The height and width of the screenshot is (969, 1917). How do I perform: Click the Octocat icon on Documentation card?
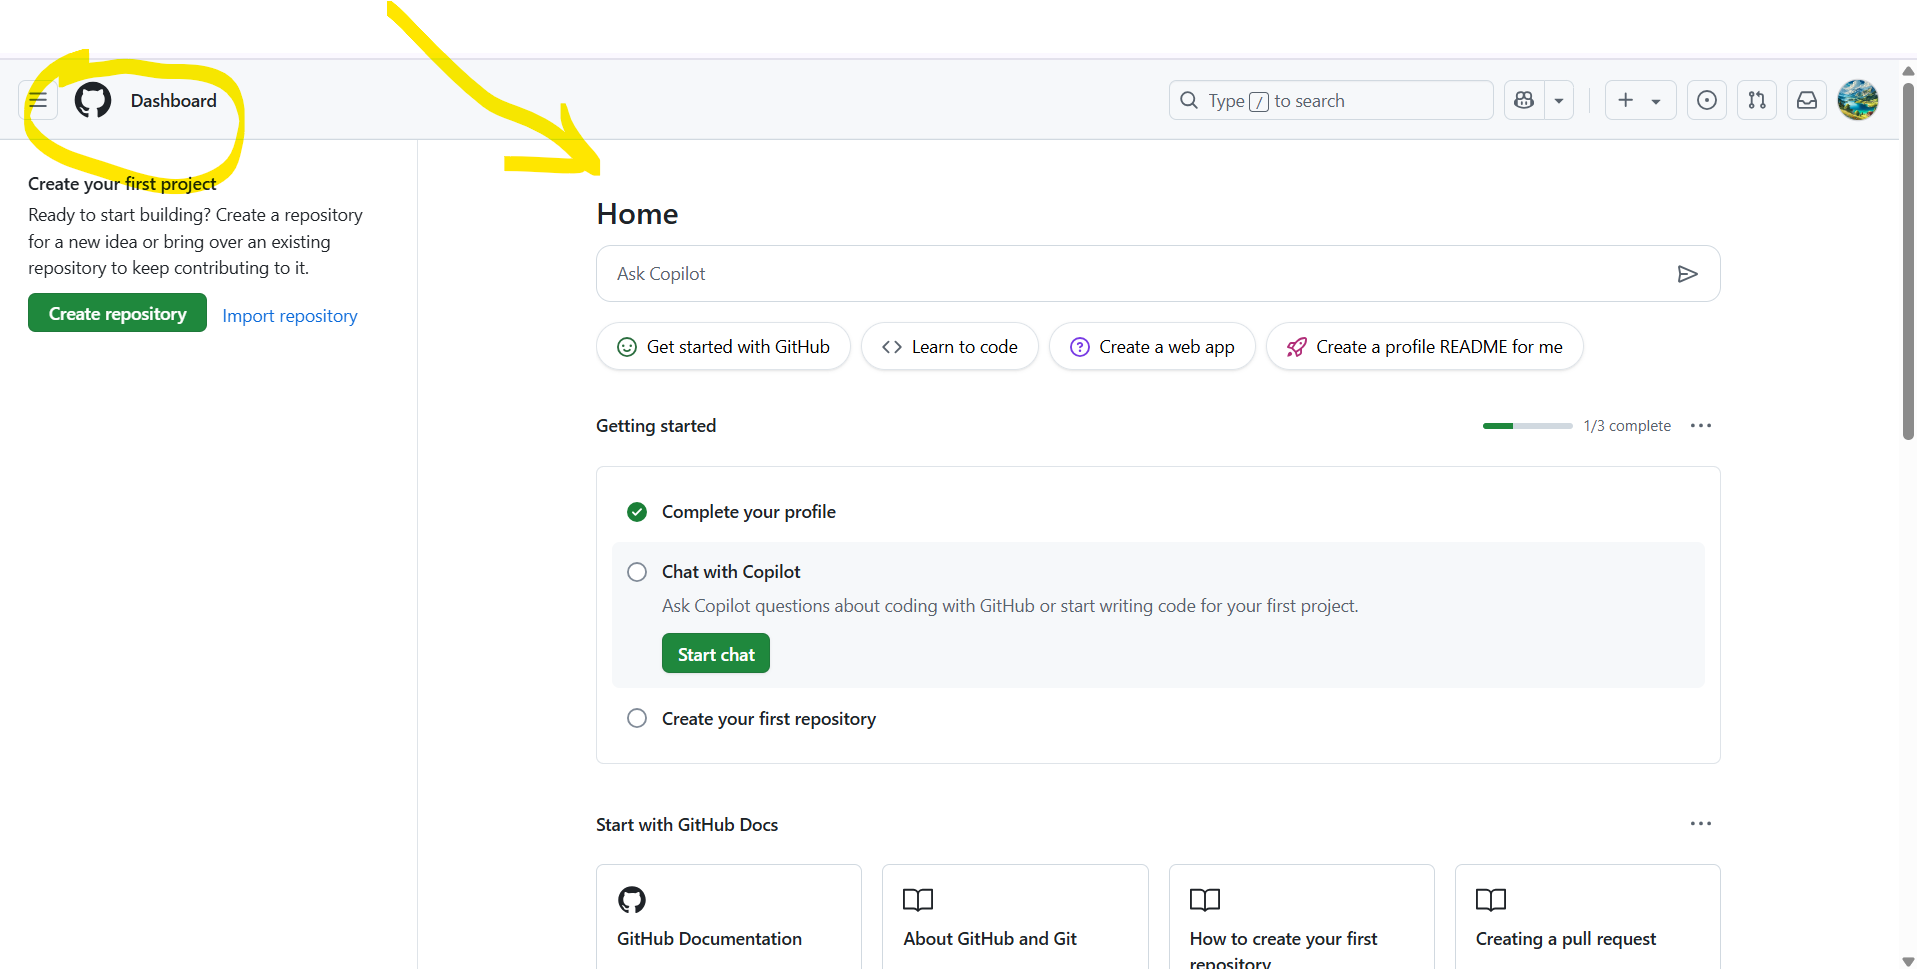point(632,900)
